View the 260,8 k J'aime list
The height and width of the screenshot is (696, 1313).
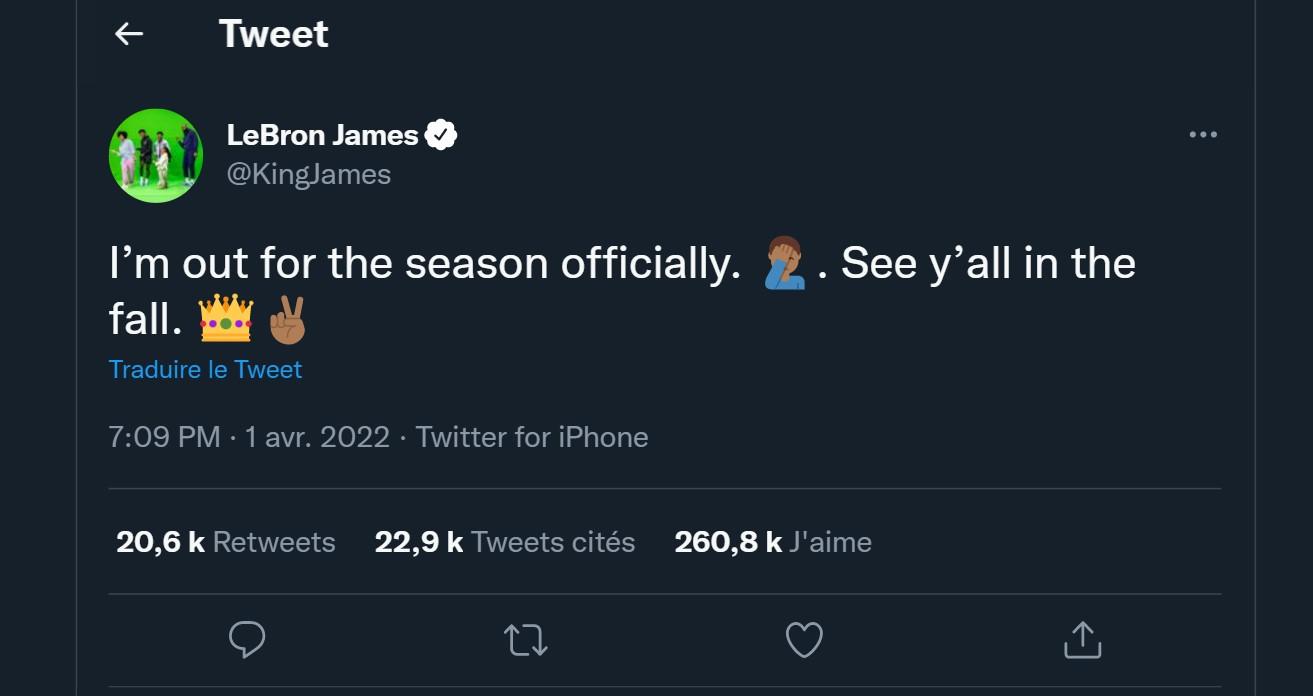(773, 542)
